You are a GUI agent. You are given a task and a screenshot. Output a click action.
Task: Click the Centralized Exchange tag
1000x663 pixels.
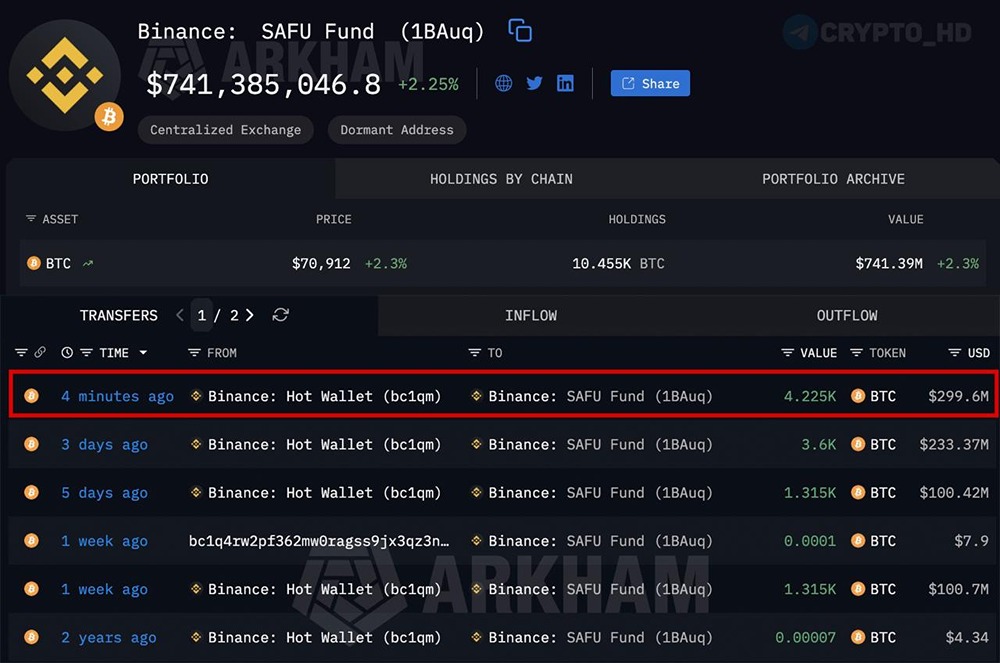tap(225, 130)
